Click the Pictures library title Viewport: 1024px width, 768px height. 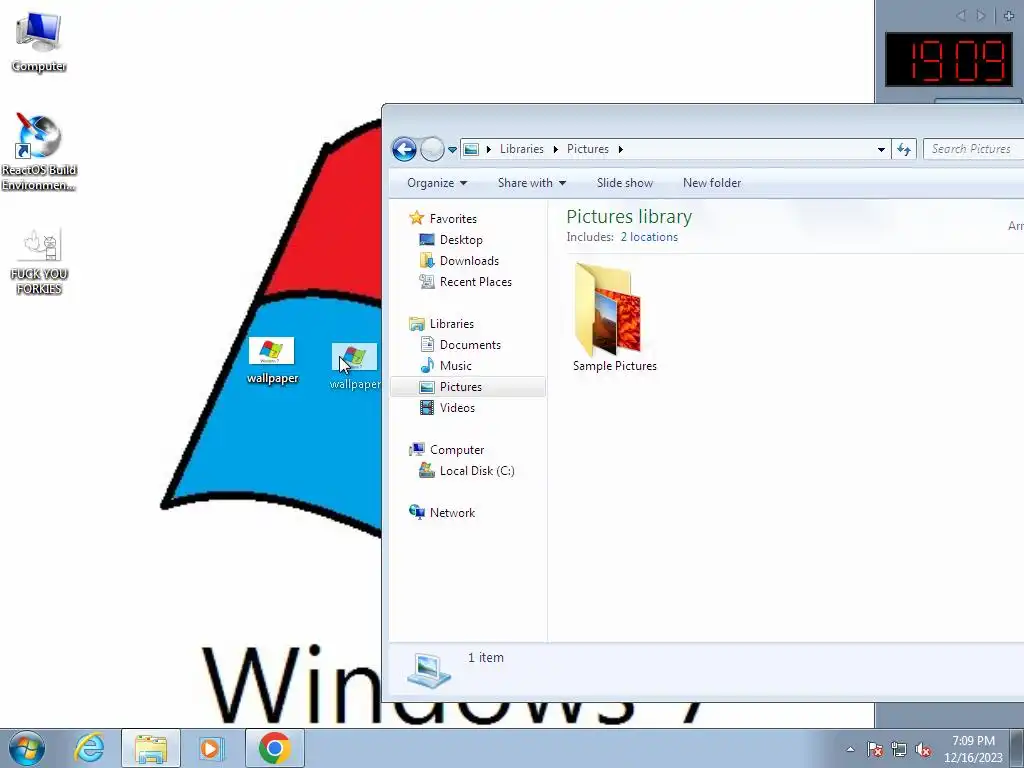pos(629,216)
